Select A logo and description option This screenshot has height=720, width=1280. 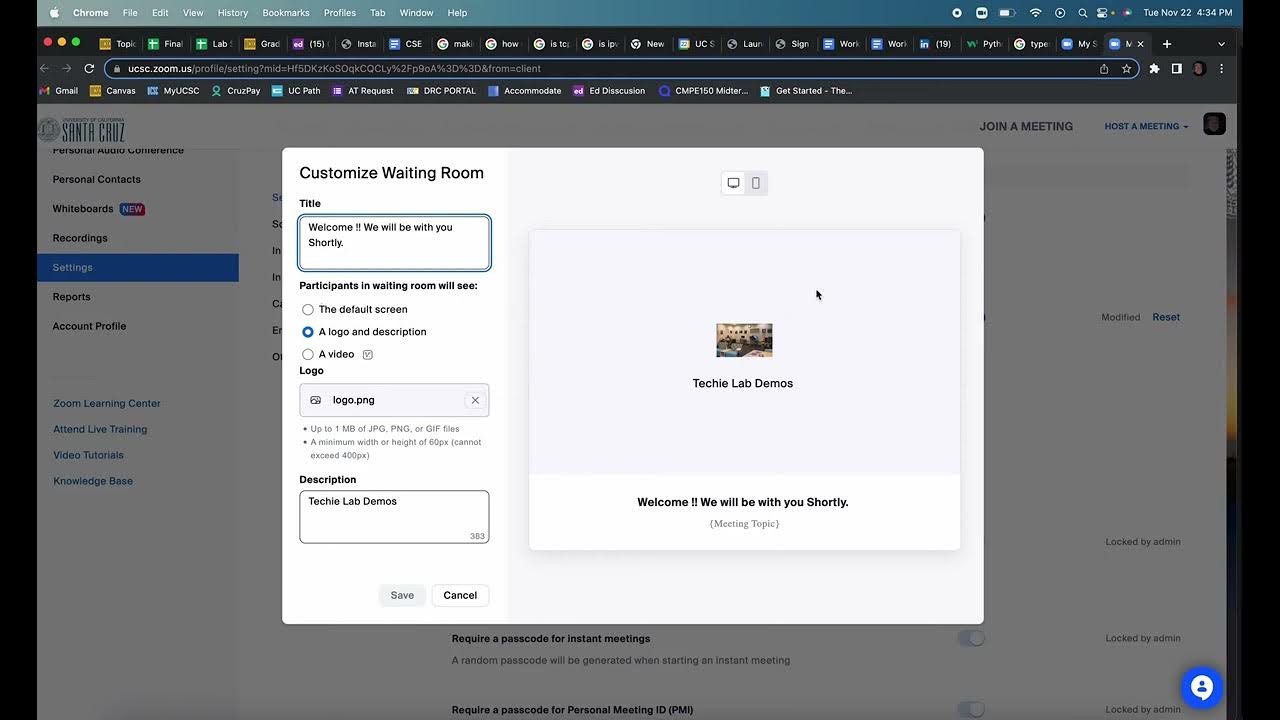tap(364, 332)
